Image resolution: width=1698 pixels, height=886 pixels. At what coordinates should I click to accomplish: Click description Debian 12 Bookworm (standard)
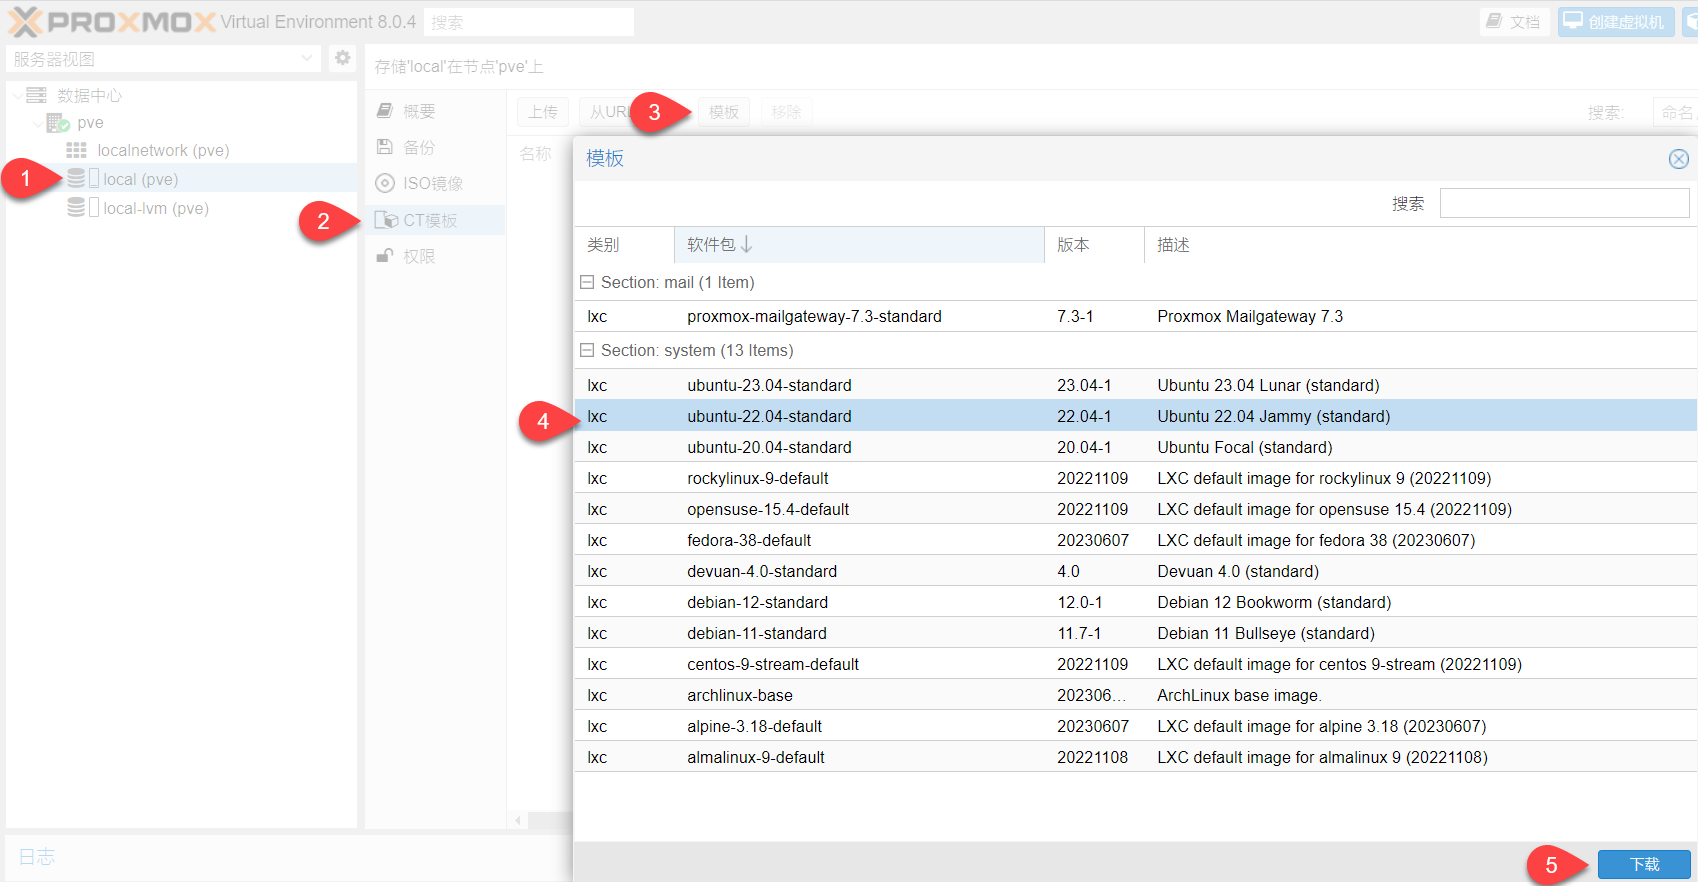[x=1274, y=602]
